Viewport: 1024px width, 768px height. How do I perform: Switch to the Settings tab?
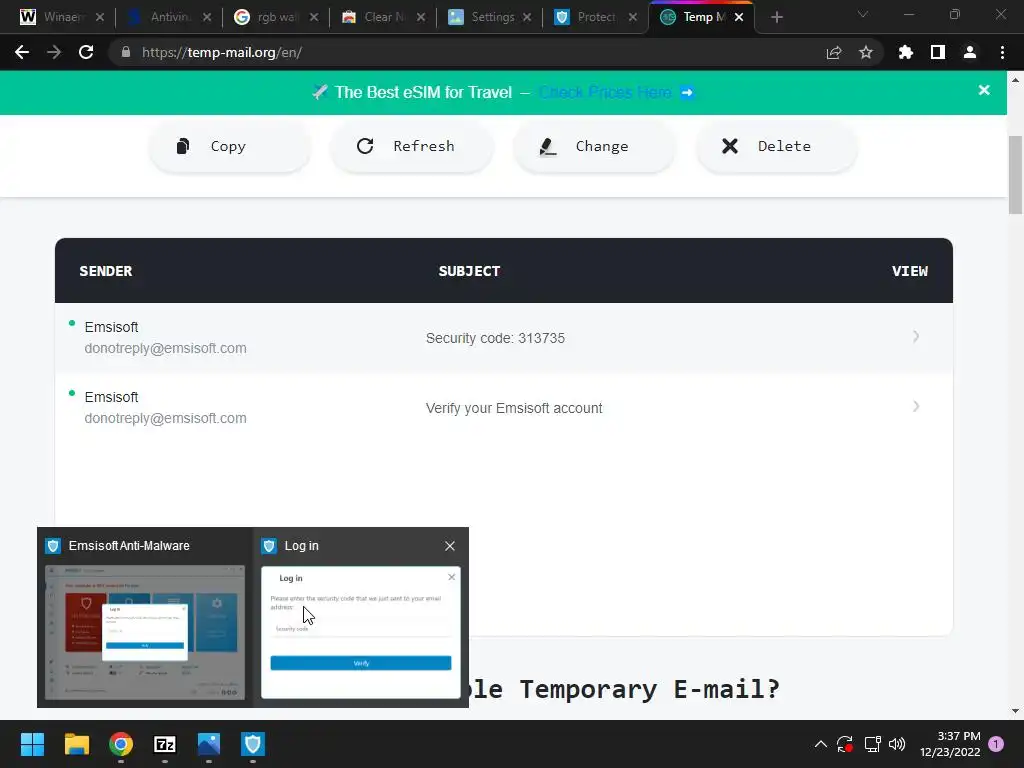click(x=489, y=17)
